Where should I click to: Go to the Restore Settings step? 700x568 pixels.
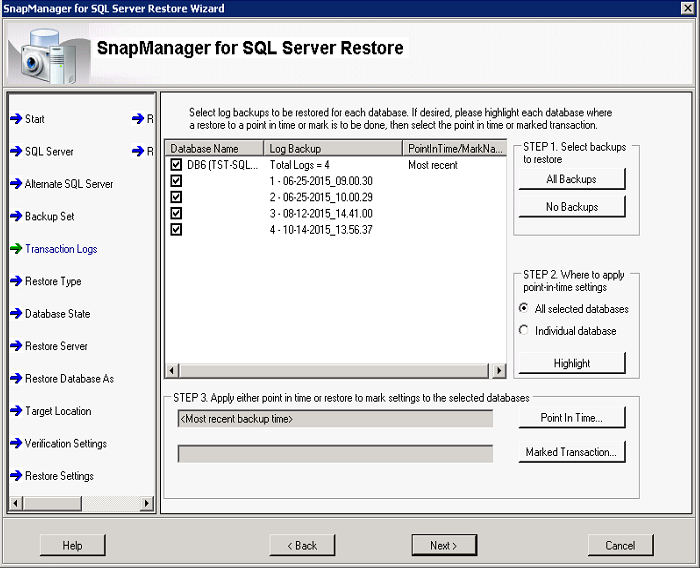click(59, 476)
